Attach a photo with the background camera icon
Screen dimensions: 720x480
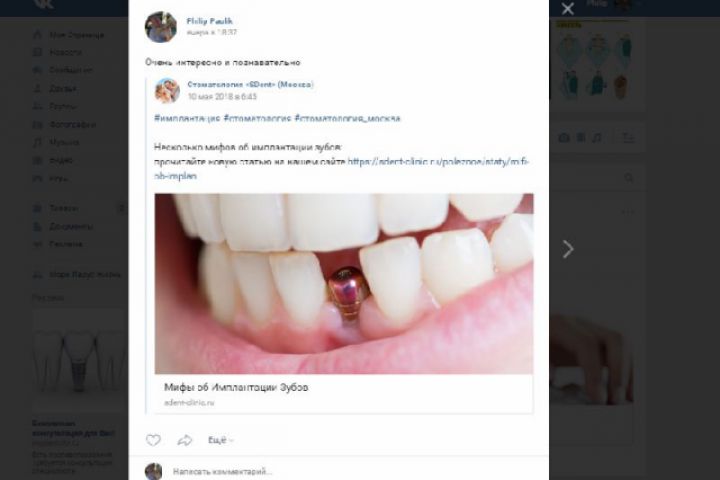click(564, 137)
